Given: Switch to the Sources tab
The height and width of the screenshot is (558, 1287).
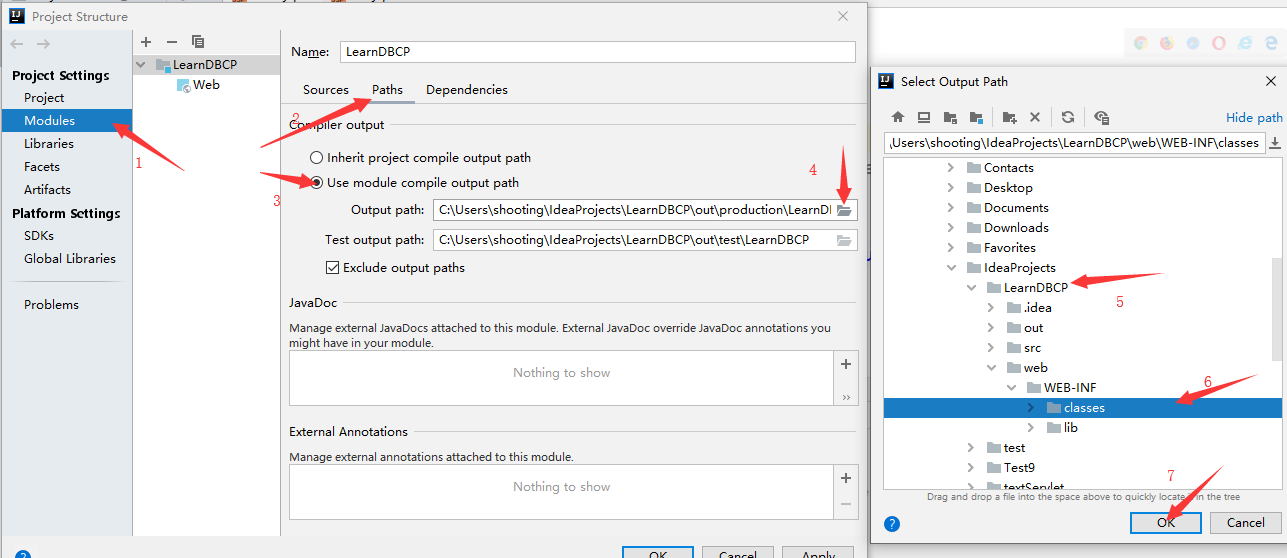Looking at the screenshot, I should (x=326, y=90).
